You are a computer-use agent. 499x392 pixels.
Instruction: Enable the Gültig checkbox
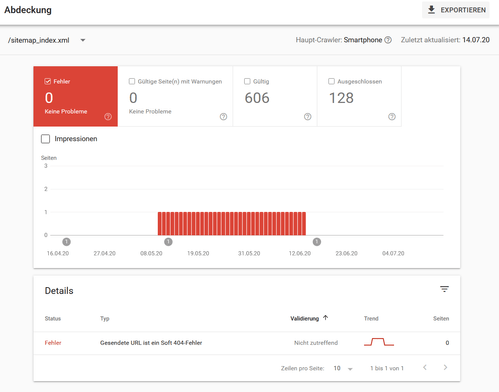pos(247,81)
